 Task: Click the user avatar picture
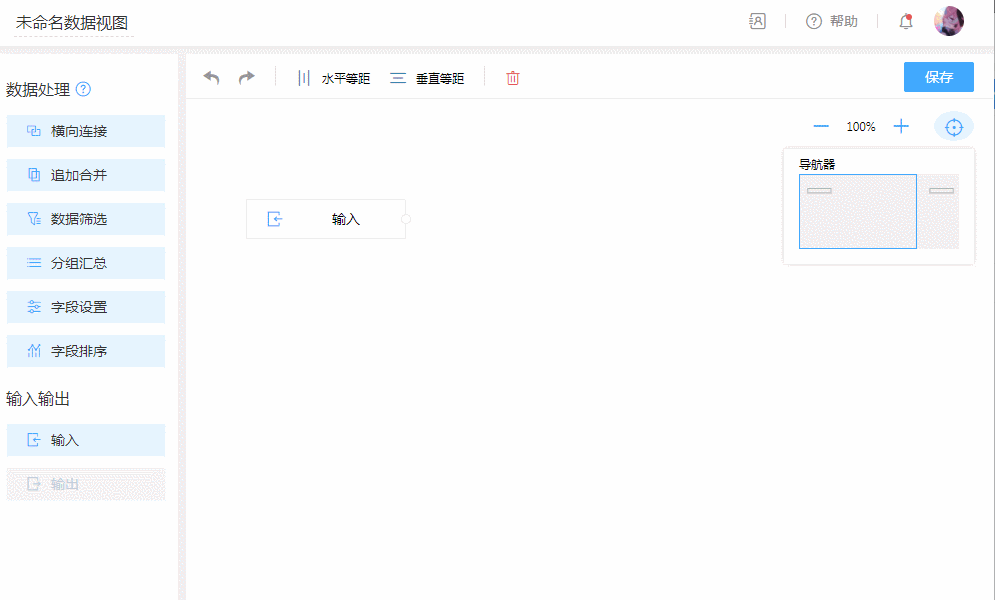pos(949,21)
